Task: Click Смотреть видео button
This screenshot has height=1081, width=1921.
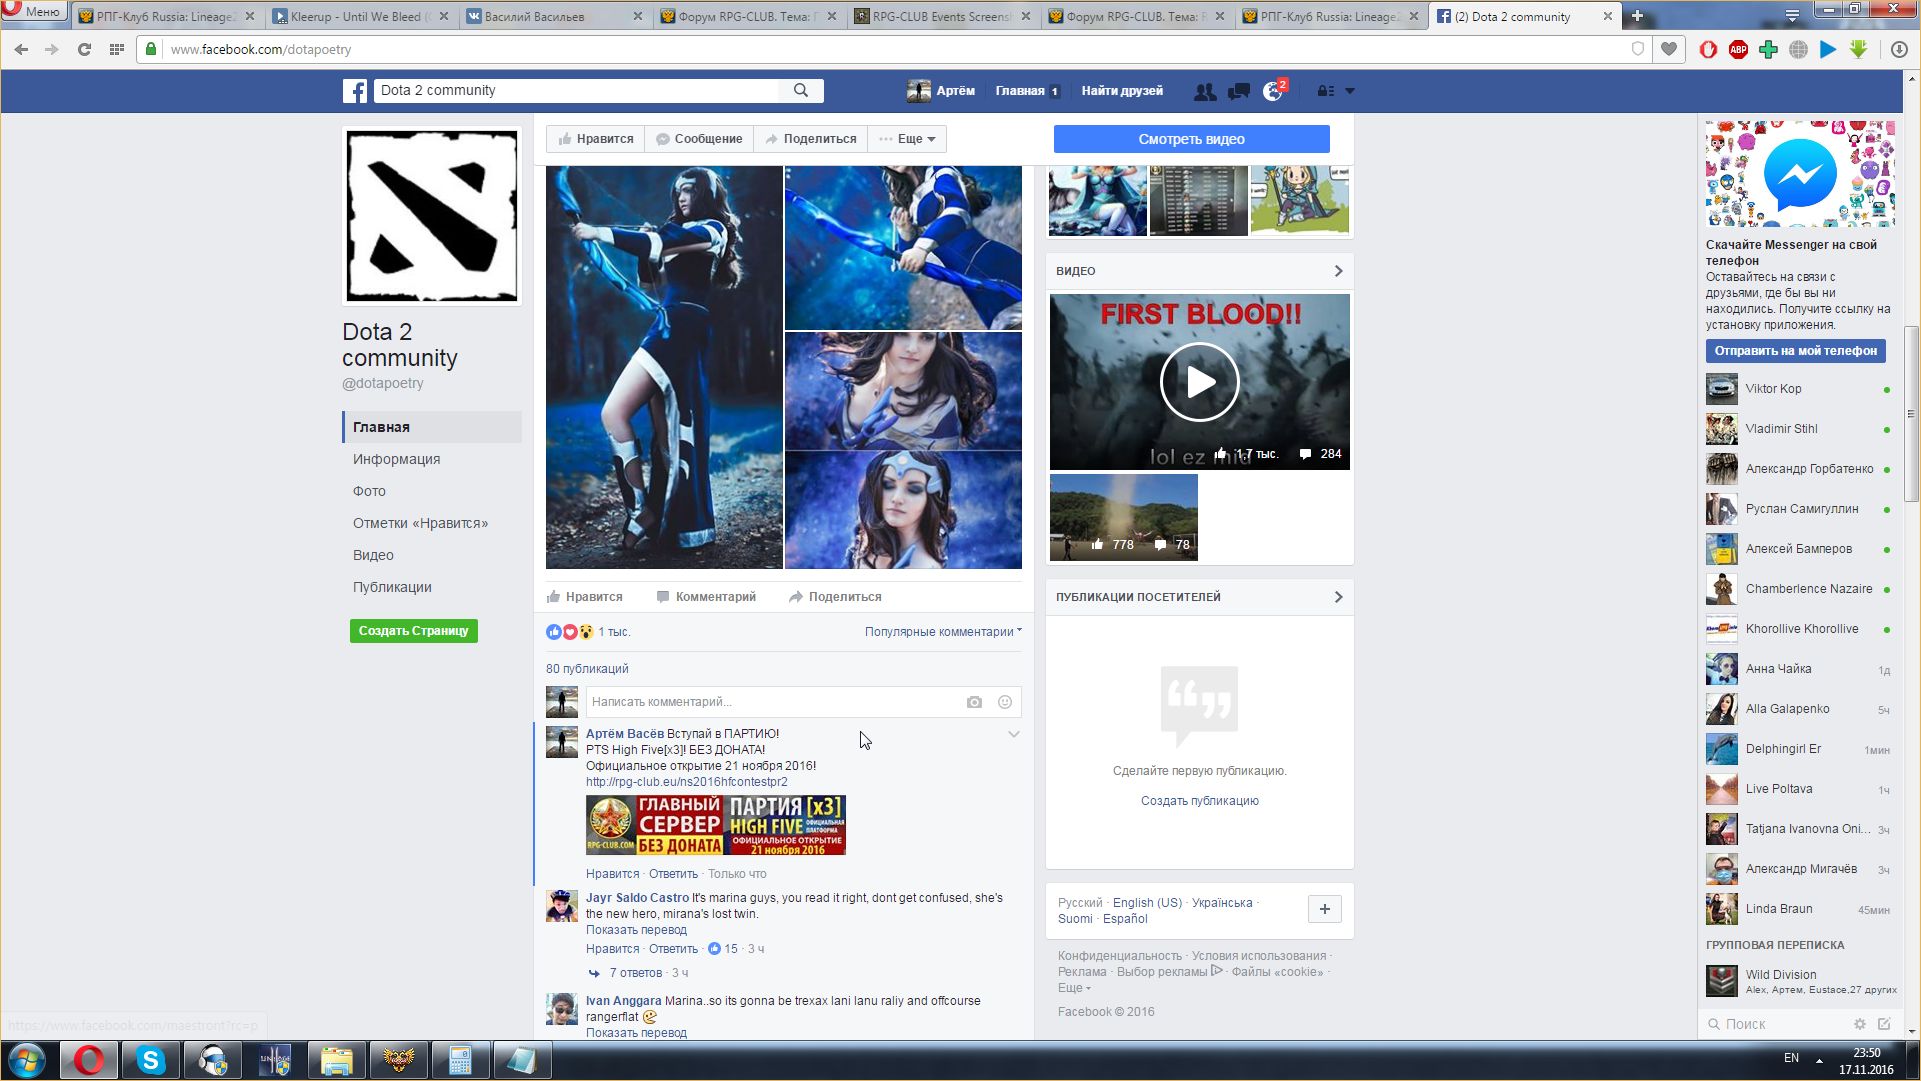Action: [1191, 139]
